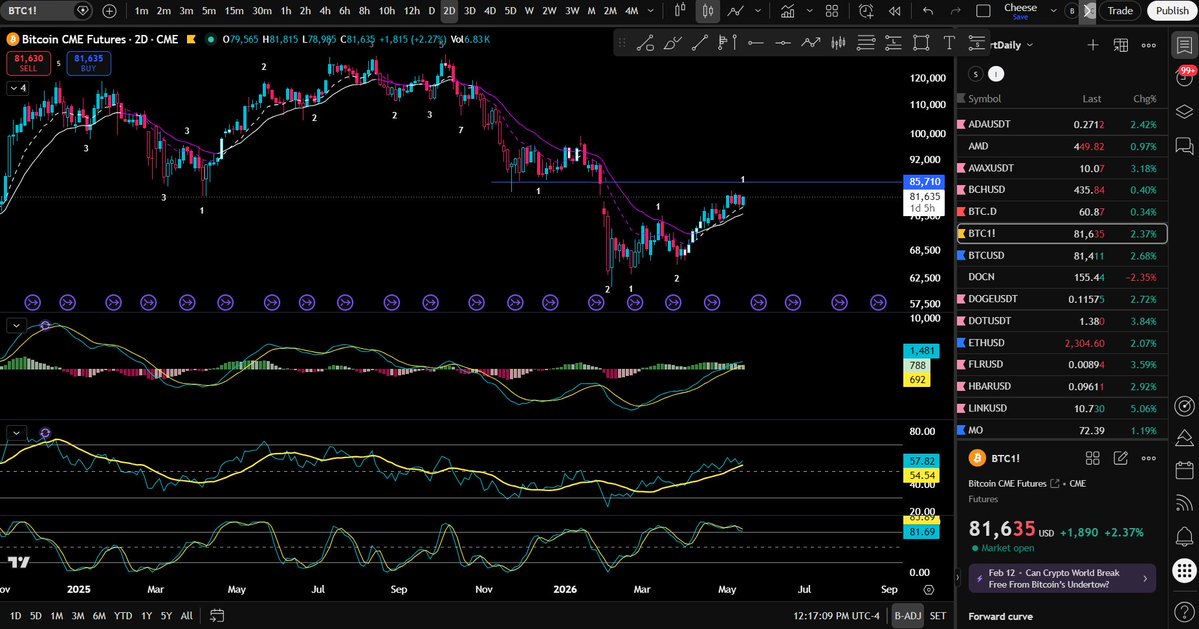Open the indicator templates grid icon
The image size is (1199, 629).
coord(832,11)
